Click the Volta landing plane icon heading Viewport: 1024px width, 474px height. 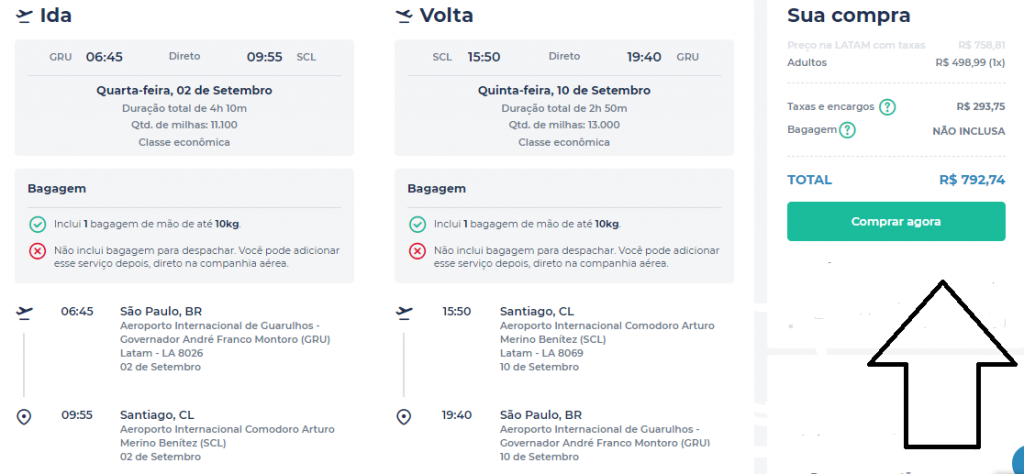[x=404, y=15]
